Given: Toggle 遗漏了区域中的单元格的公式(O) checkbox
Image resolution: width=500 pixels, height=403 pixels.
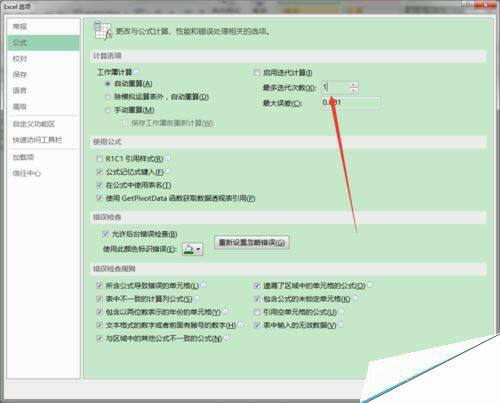Looking at the screenshot, I should coord(257,285).
